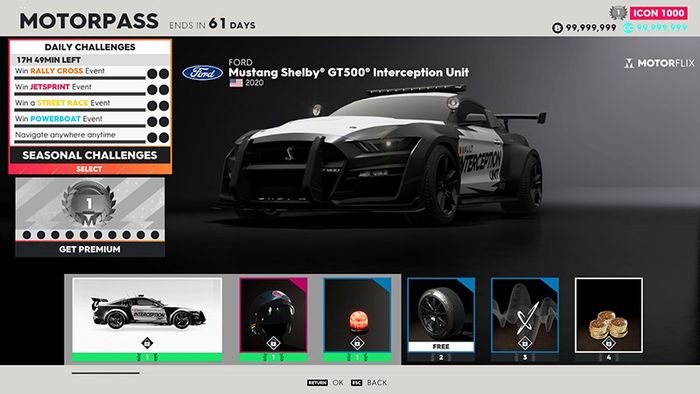700x394 pixels.
Task: Click the Jetsprint challenge progress dots
Action: (x=158, y=90)
